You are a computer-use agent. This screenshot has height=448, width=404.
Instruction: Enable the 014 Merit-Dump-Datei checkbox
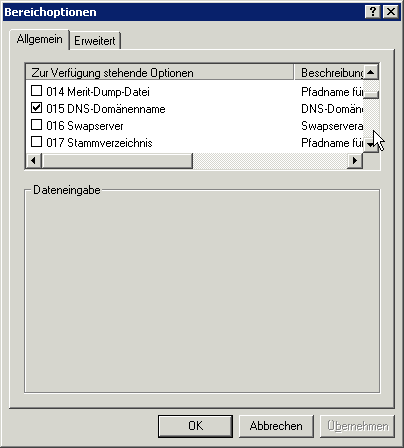(x=36, y=91)
